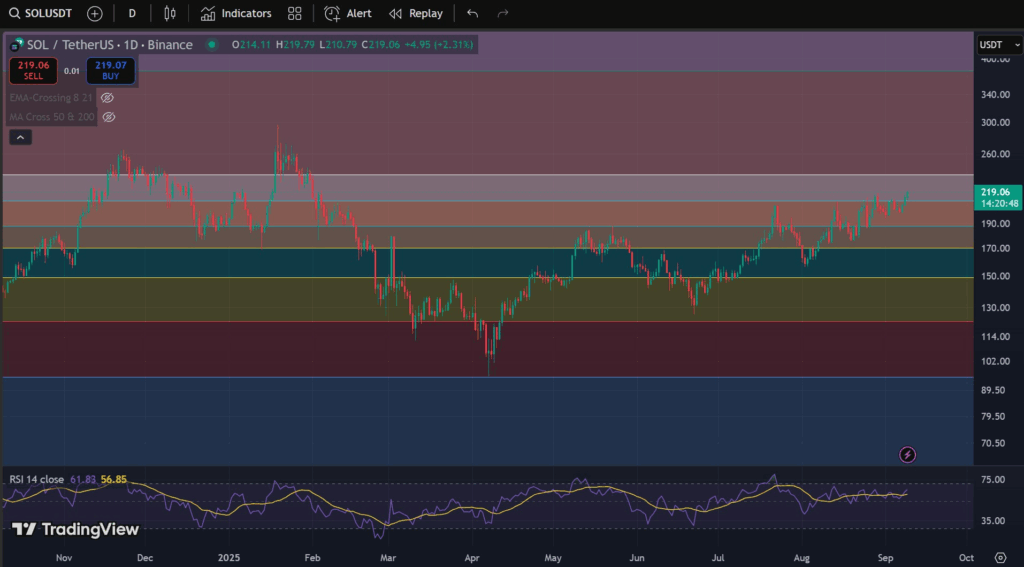Open the D timeframe selector
The width and height of the screenshot is (1024, 567).
[132, 13]
